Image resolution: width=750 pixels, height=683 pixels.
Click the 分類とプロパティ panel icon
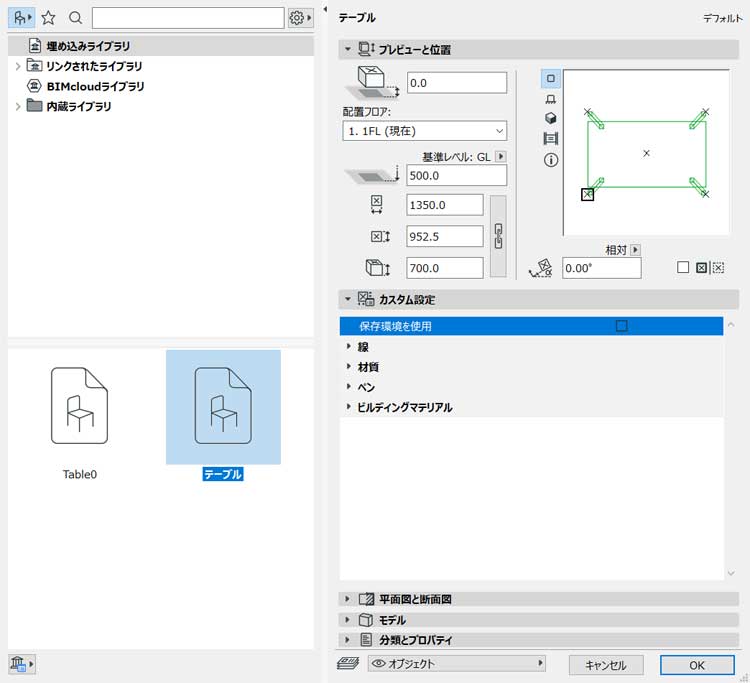point(366,640)
